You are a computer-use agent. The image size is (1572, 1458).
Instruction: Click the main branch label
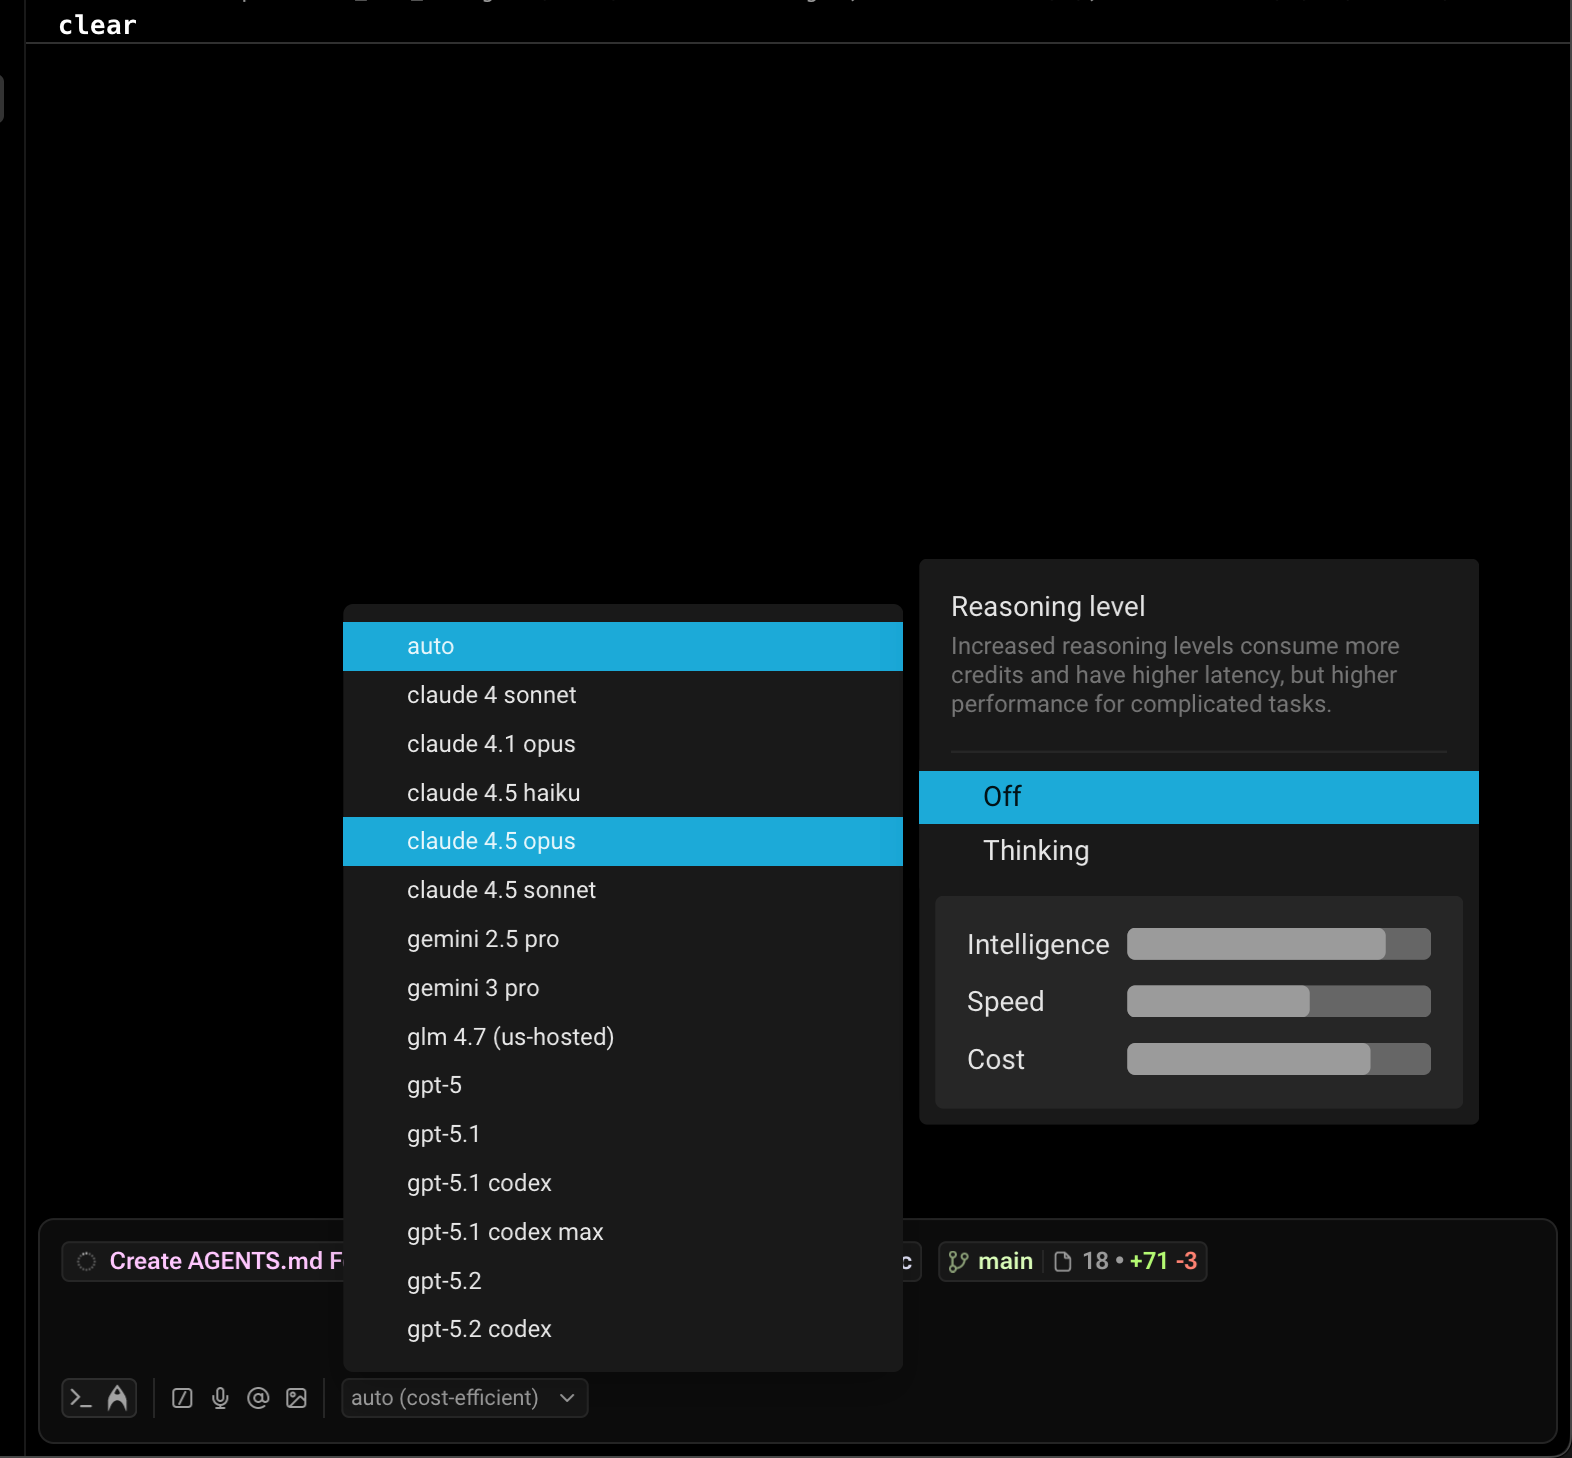[1005, 1261]
